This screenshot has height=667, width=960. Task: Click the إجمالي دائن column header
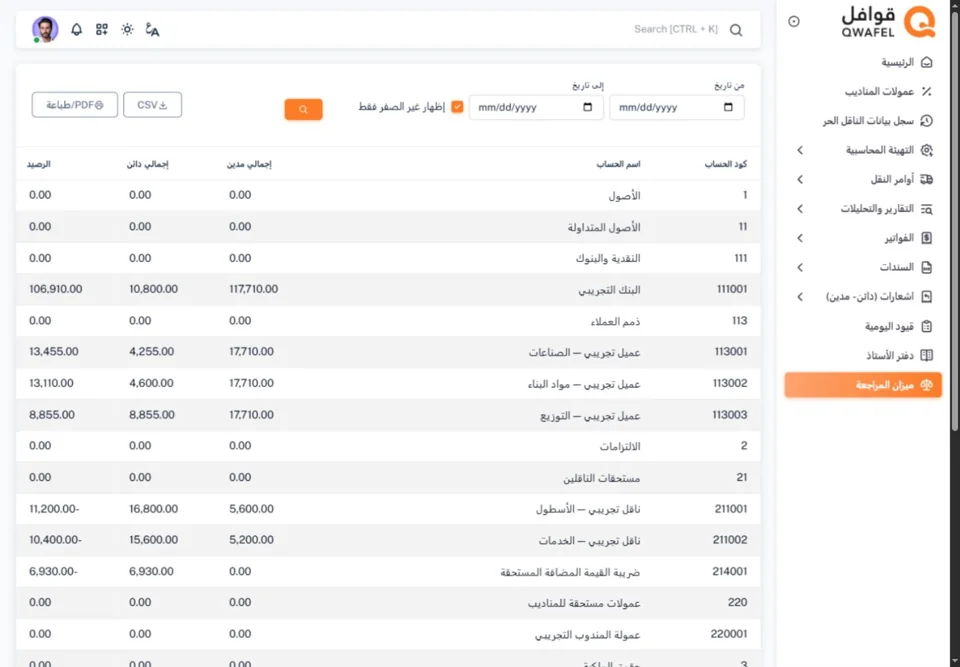148,164
